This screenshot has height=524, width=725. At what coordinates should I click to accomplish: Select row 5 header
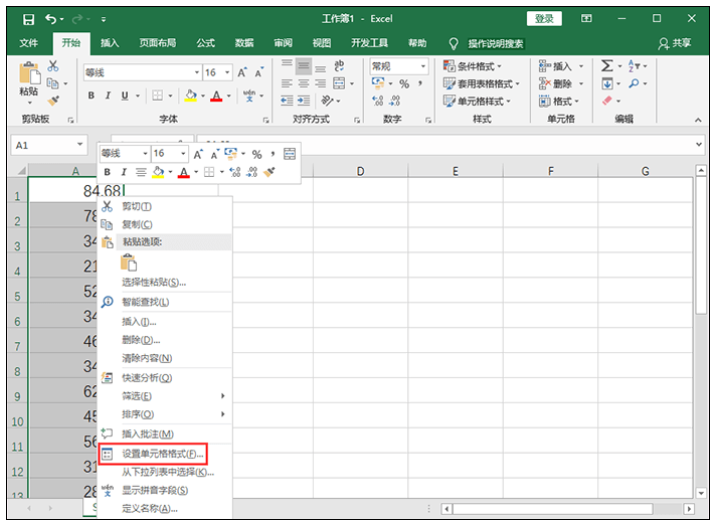click(18, 296)
